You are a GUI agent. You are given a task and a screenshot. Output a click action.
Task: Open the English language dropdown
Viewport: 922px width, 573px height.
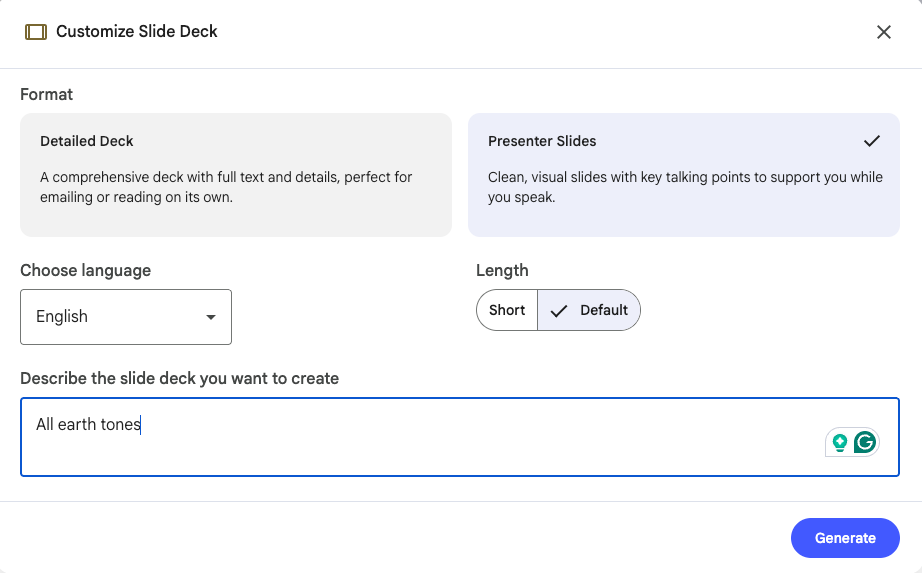pyautogui.click(x=126, y=317)
